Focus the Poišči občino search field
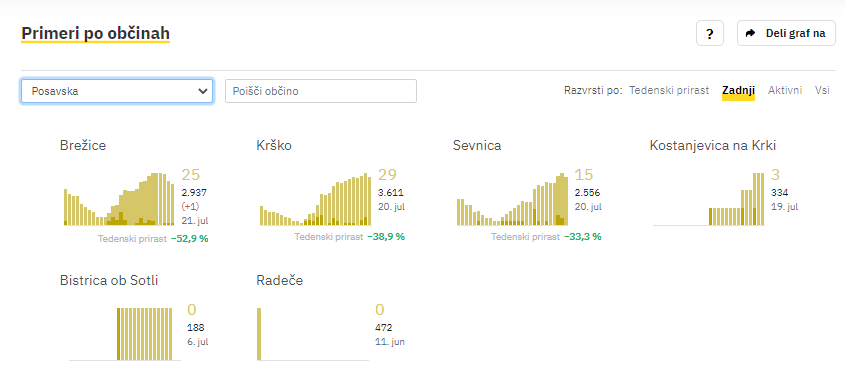The height and width of the screenshot is (380, 845). [x=321, y=91]
